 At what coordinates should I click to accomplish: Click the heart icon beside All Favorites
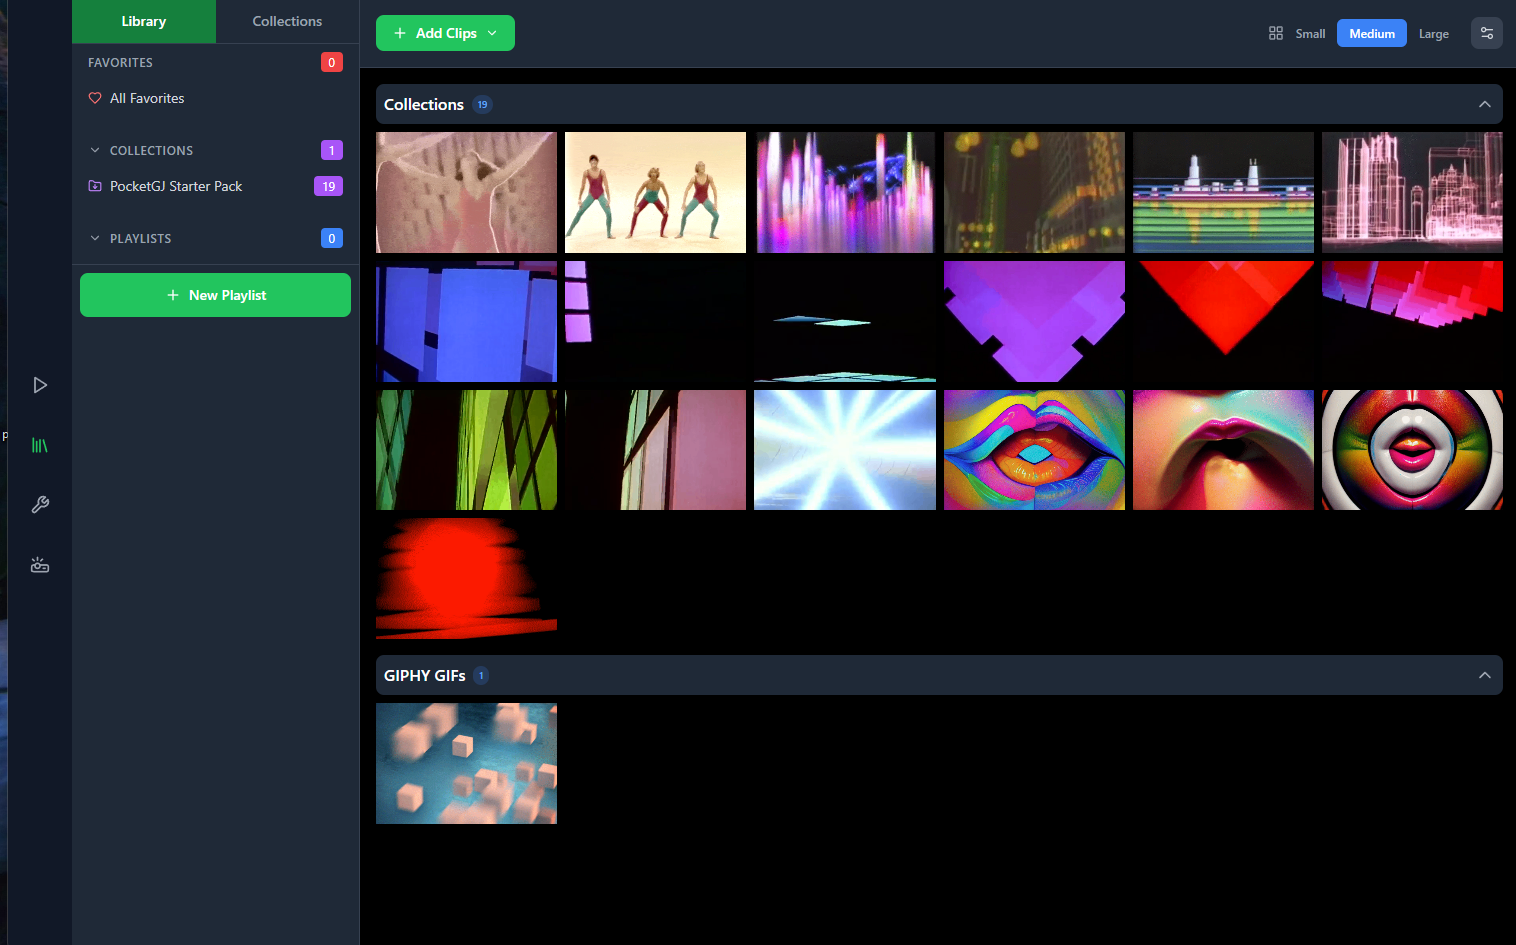(95, 98)
